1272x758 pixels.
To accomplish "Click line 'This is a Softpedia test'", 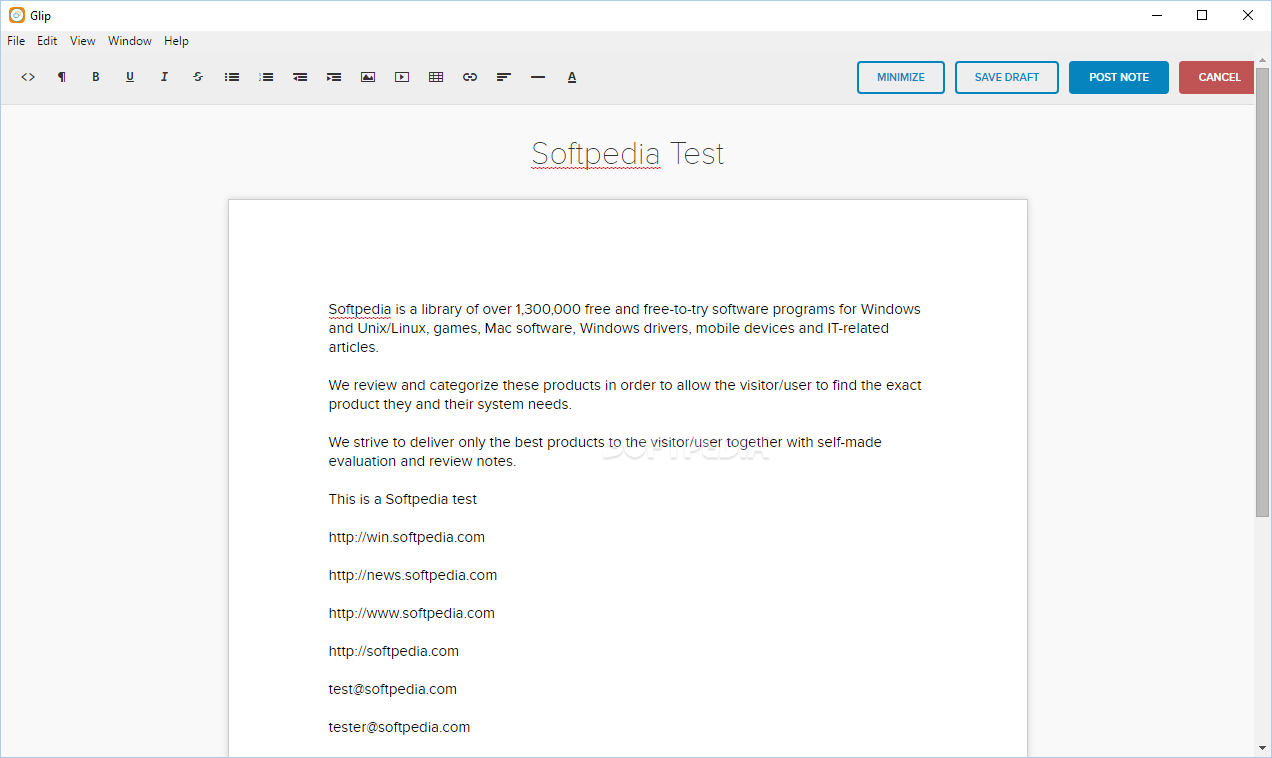I will click(403, 499).
